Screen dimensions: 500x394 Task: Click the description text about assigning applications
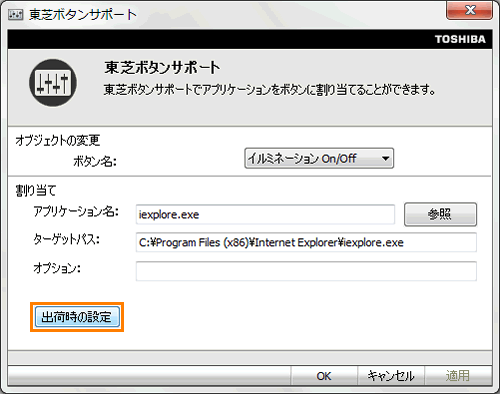[x=269, y=90]
